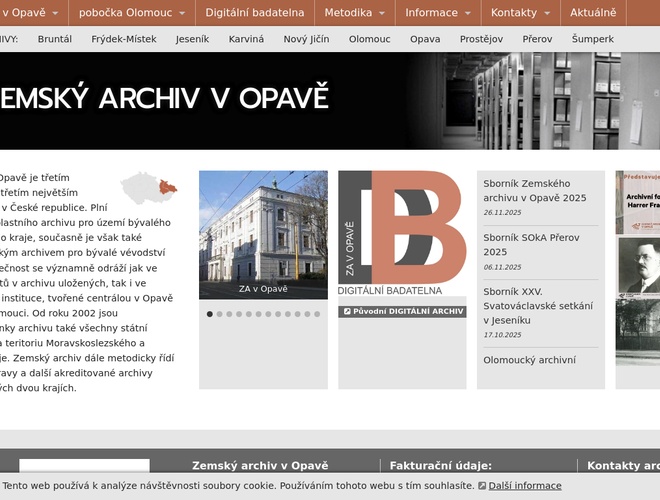Open Sborník Zemského archivu v Opavě 2025
The width and height of the screenshot is (660, 500).
click(x=535, y=190)
